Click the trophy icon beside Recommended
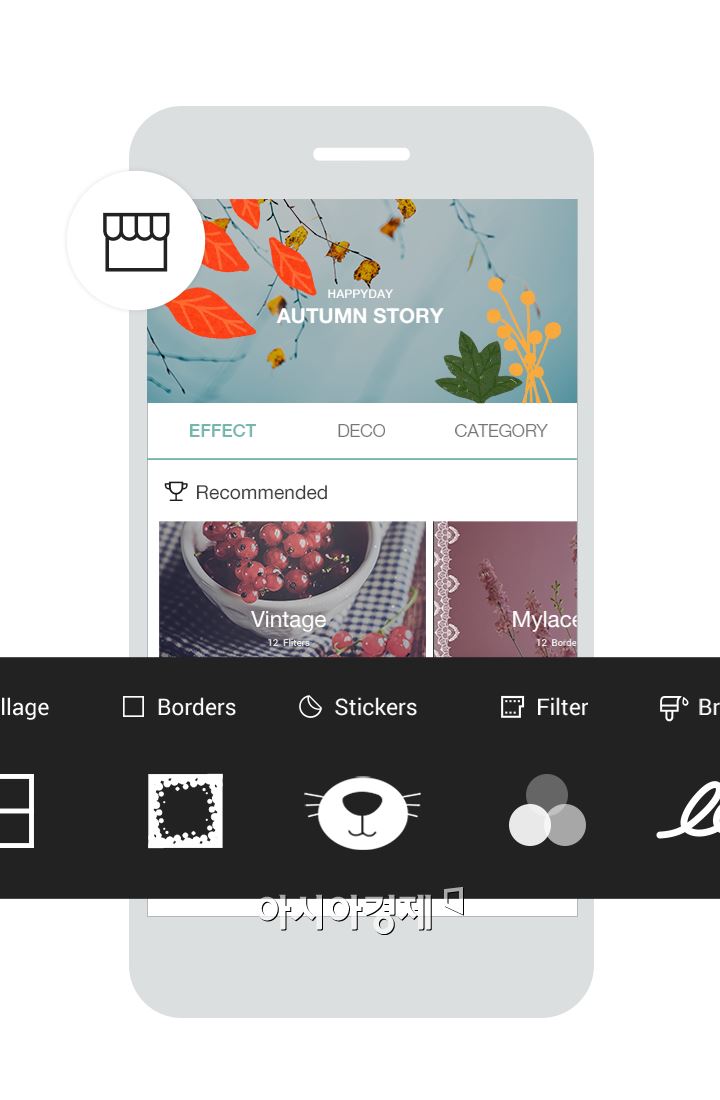This screenshot has height=1100, width=720. (x=175, y=491)
